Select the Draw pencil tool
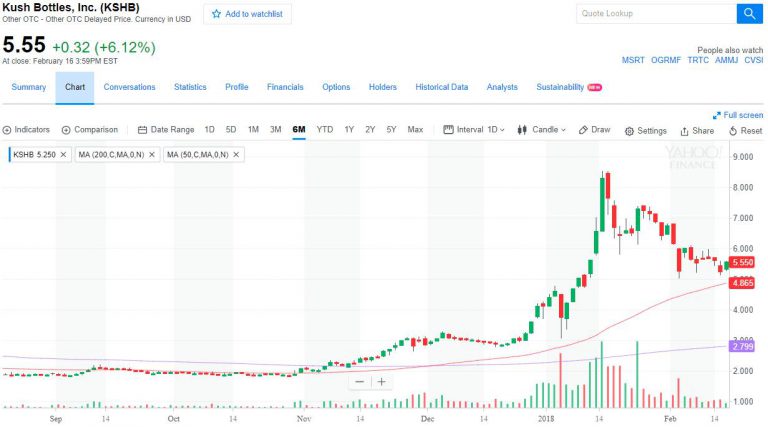768x427 pixels. (x=594, y=130)
